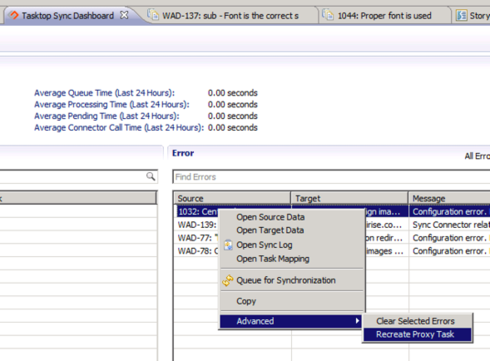The height and width of the screenshot is (361, 490).
Task: Choose Queue for Synchronization menu item
Action: point(286,280)
